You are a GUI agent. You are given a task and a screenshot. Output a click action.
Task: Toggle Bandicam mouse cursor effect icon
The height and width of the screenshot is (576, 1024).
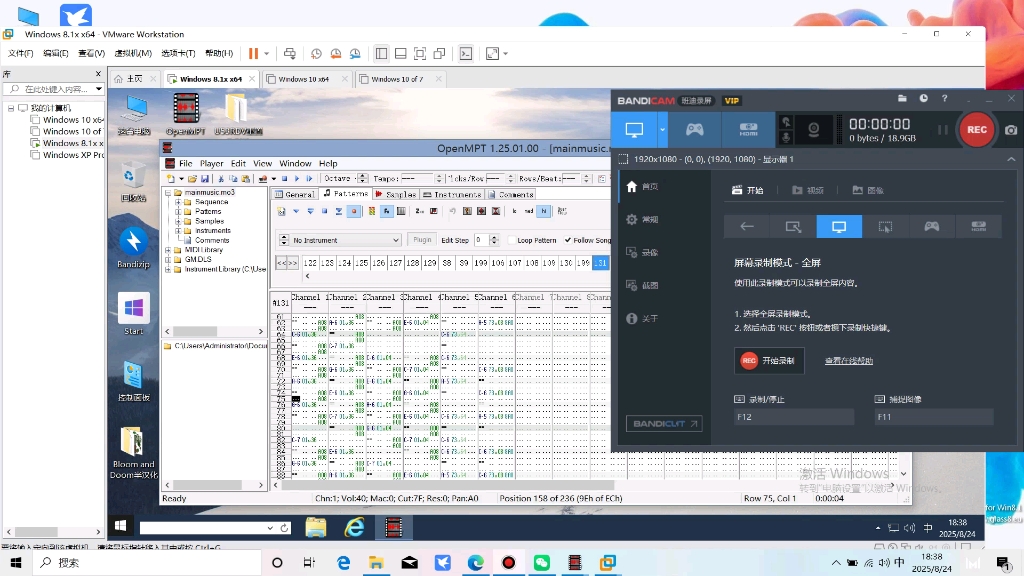coord(786,121)
